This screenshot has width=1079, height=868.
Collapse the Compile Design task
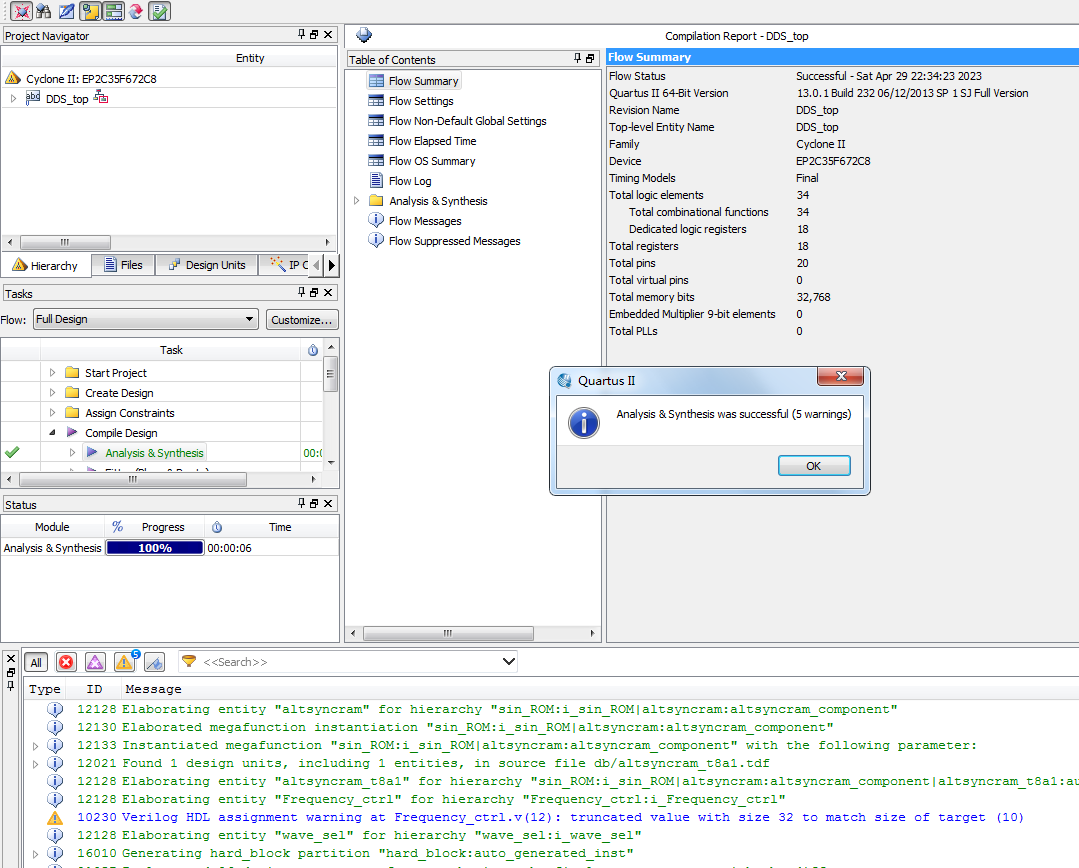(x=52, y=432)
